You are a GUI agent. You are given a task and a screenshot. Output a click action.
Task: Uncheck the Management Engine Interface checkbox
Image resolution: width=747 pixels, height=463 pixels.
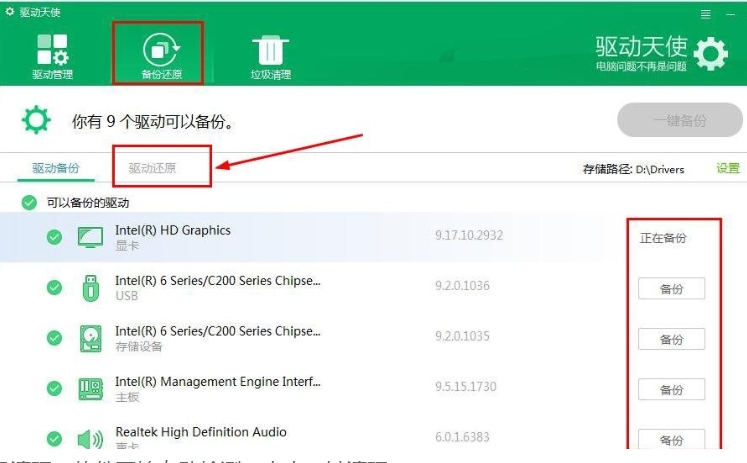(x=54, y=388)
